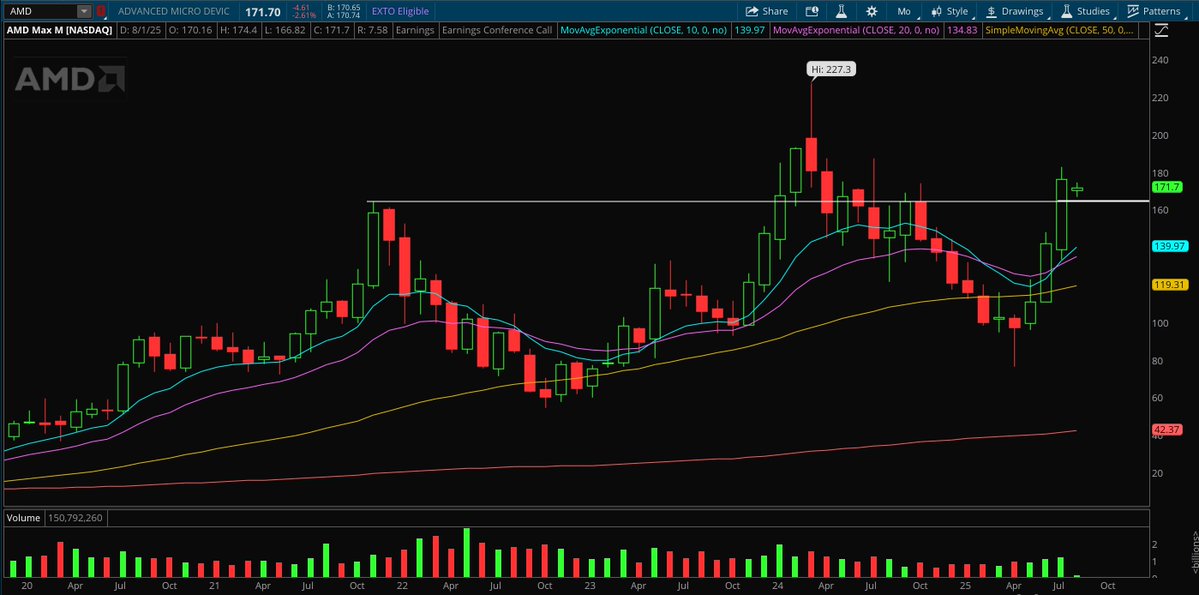
Task: Click the R: 7.58 range value
Action: click(372, 31)
